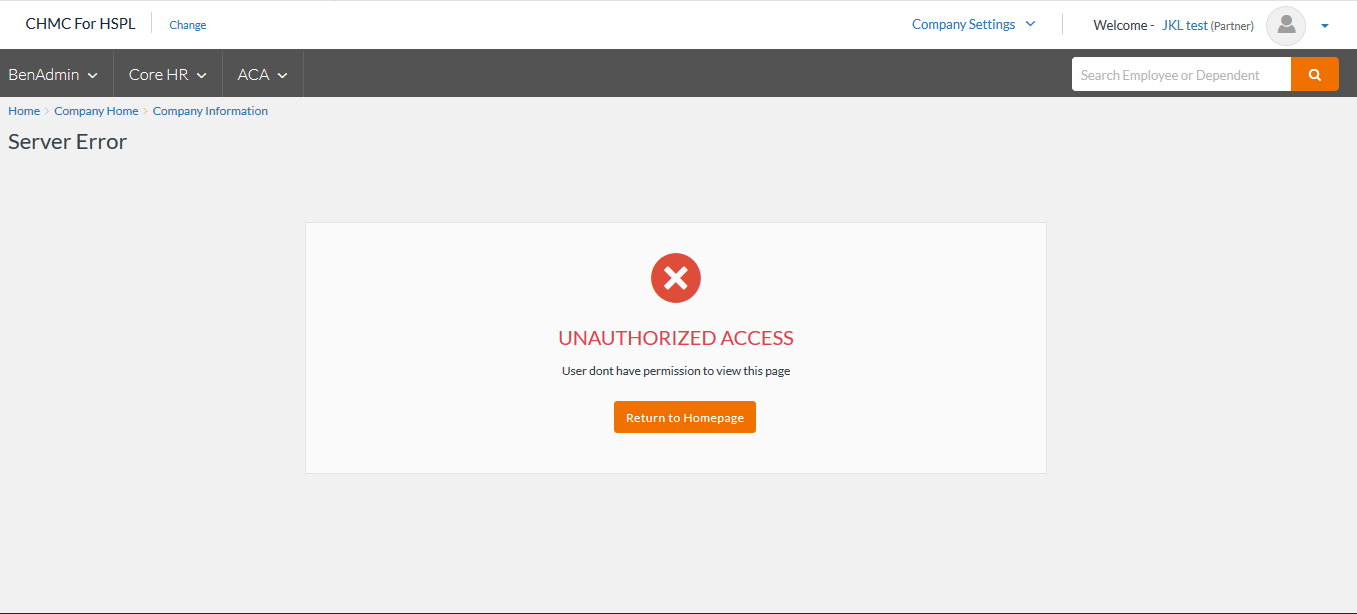Screen dimensions: 1357x614
Task: Select the BenAdmin menu label
Action: coord(44,75)
